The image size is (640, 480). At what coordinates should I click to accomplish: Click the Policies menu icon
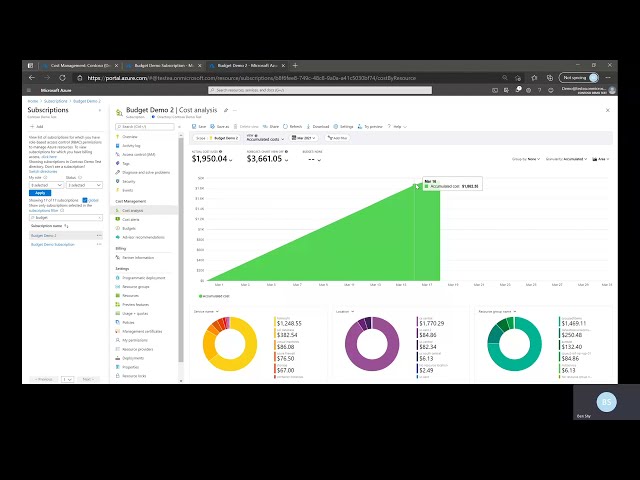(x=118, y=322)
